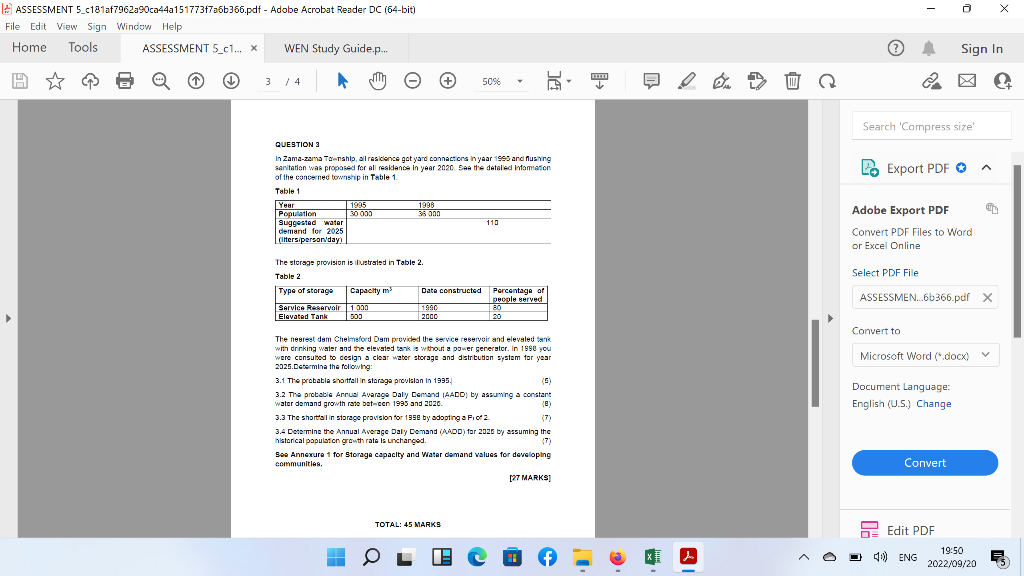Click the Print icon

pos(124,81)
